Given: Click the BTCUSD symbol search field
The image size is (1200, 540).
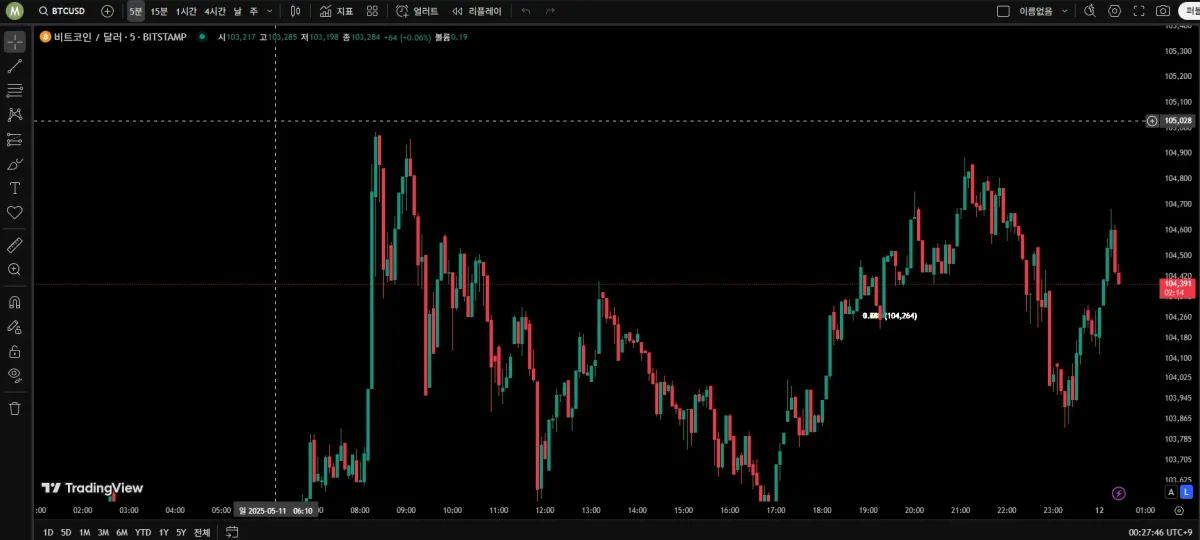Looking at the screenshot, I should click(x=61, y=11).
